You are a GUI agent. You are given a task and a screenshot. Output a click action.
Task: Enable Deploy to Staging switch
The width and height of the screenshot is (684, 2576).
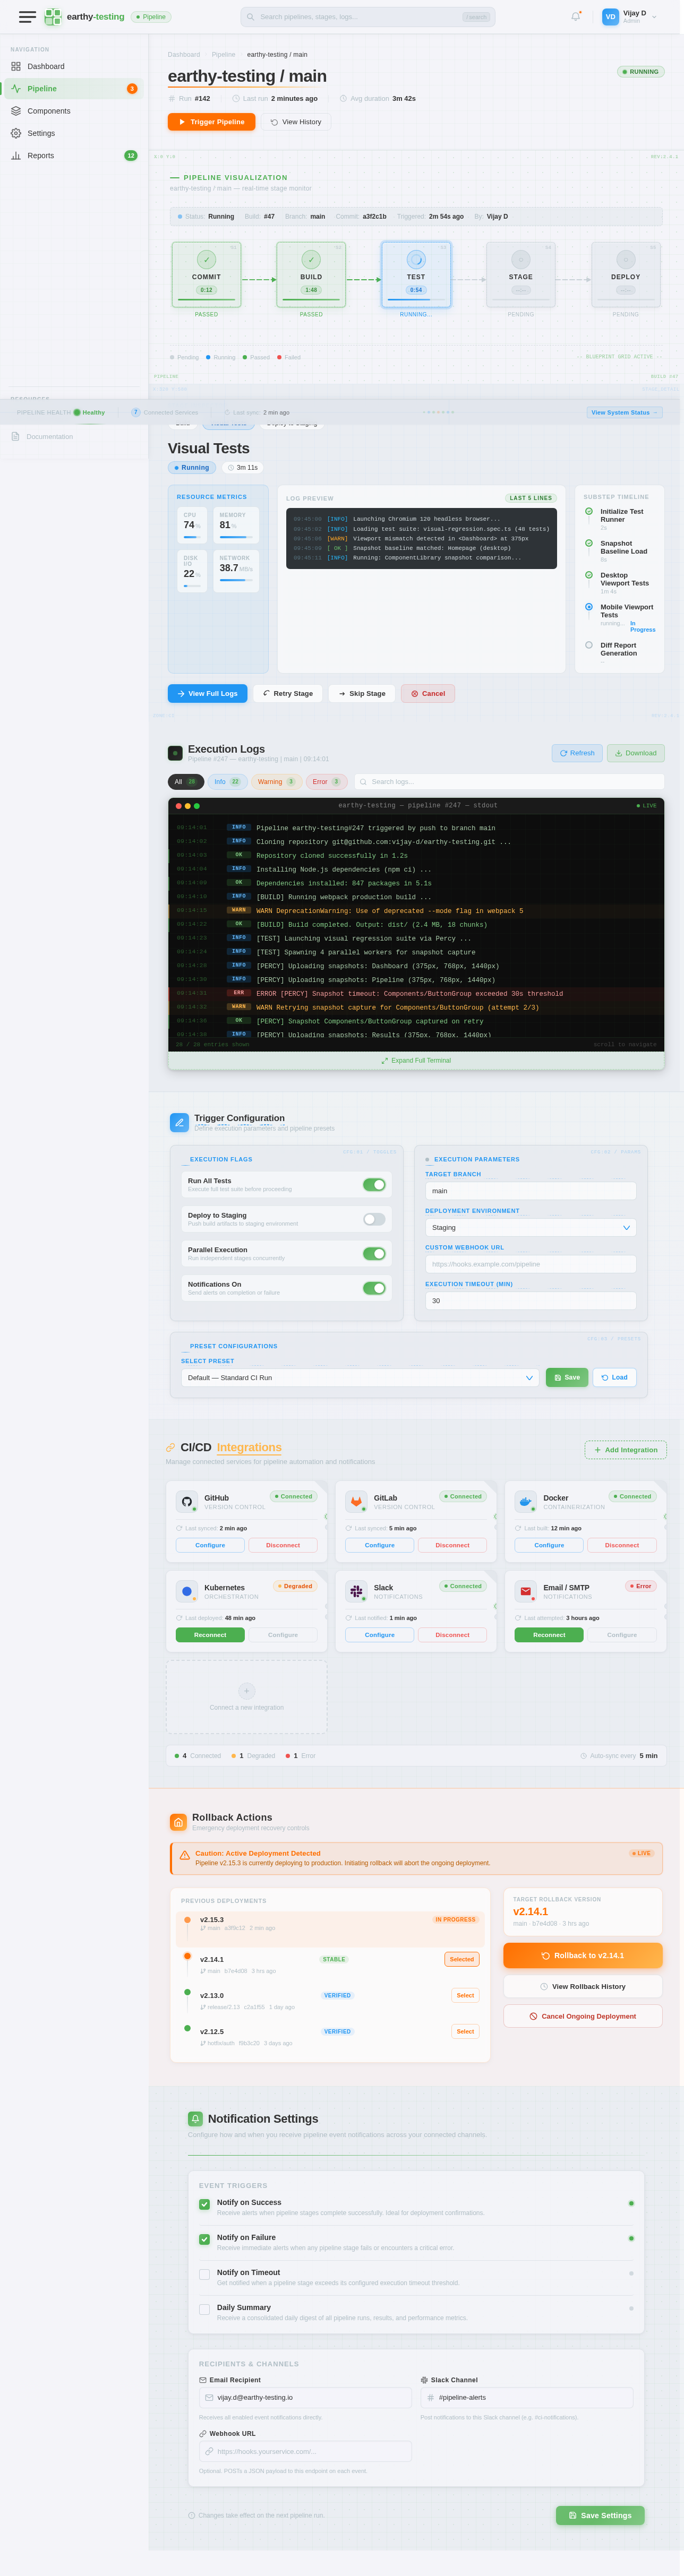click(x=374, y=1219)
